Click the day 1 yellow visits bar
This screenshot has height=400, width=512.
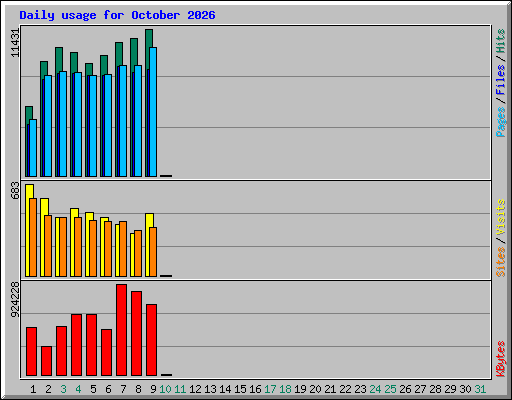click(29, 192)
